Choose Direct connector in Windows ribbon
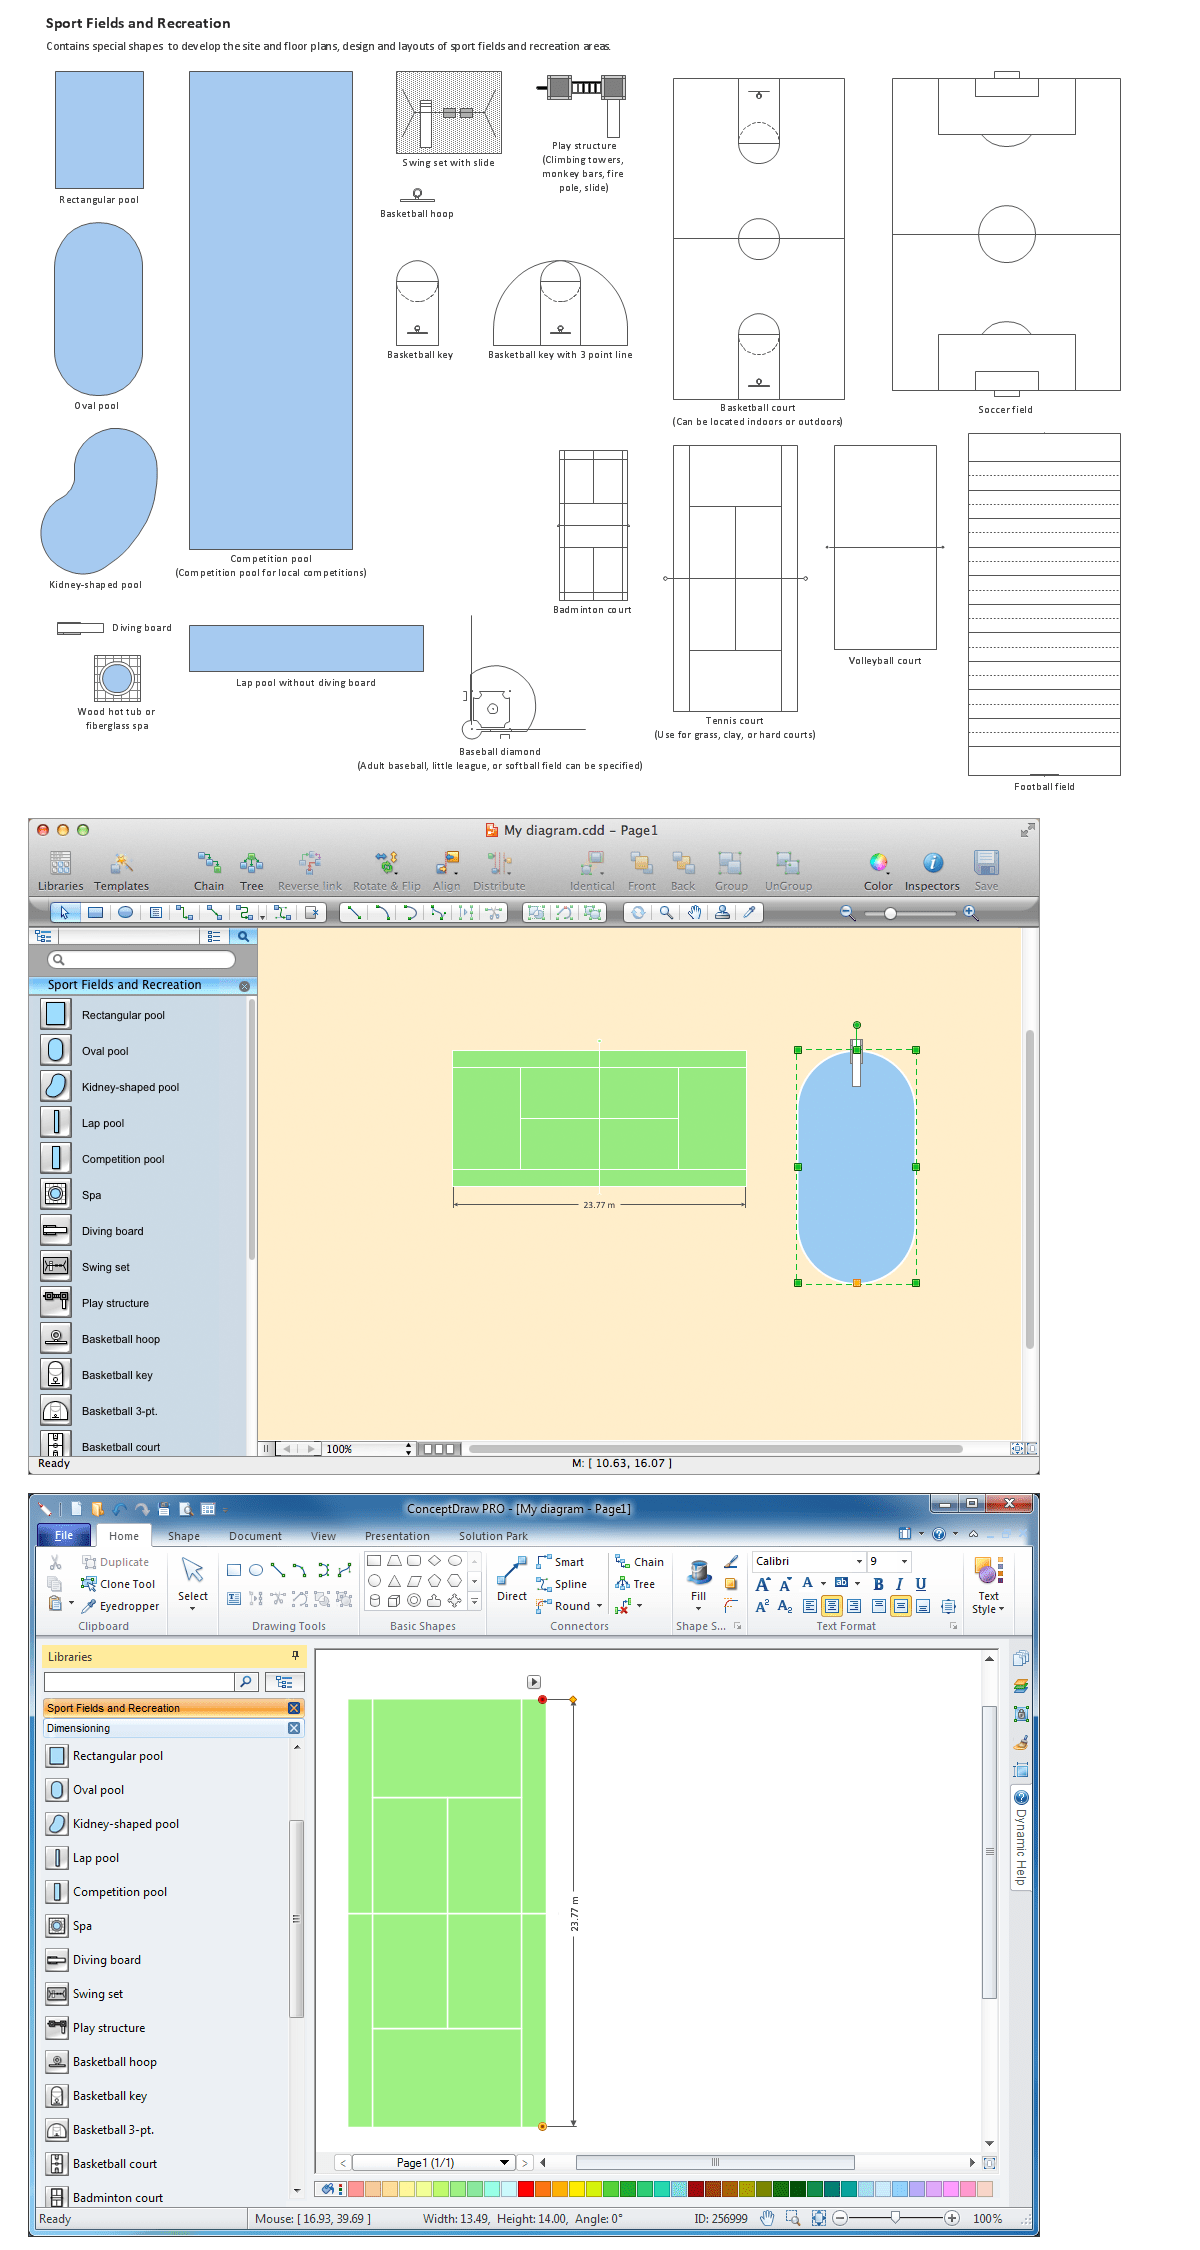This screenshot has width=1200, height=2250. (x=512, y=1581)
